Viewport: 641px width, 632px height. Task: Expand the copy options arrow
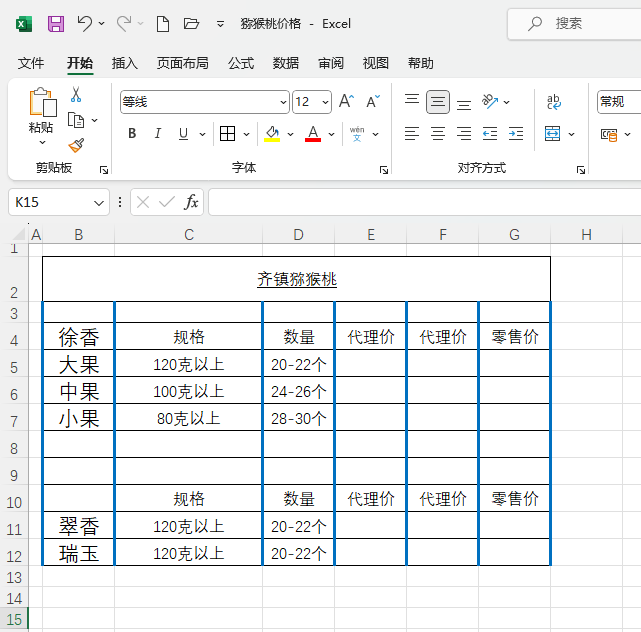(94, 120)
